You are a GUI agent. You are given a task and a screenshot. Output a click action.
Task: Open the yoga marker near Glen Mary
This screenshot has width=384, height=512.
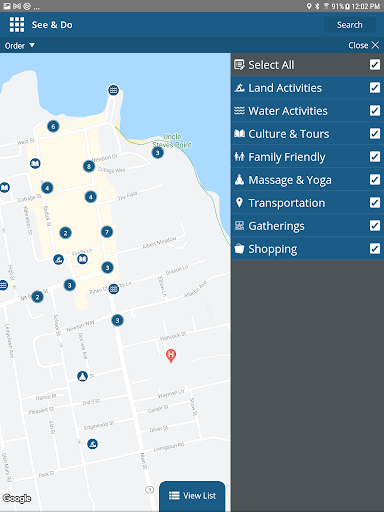(82, 376)
